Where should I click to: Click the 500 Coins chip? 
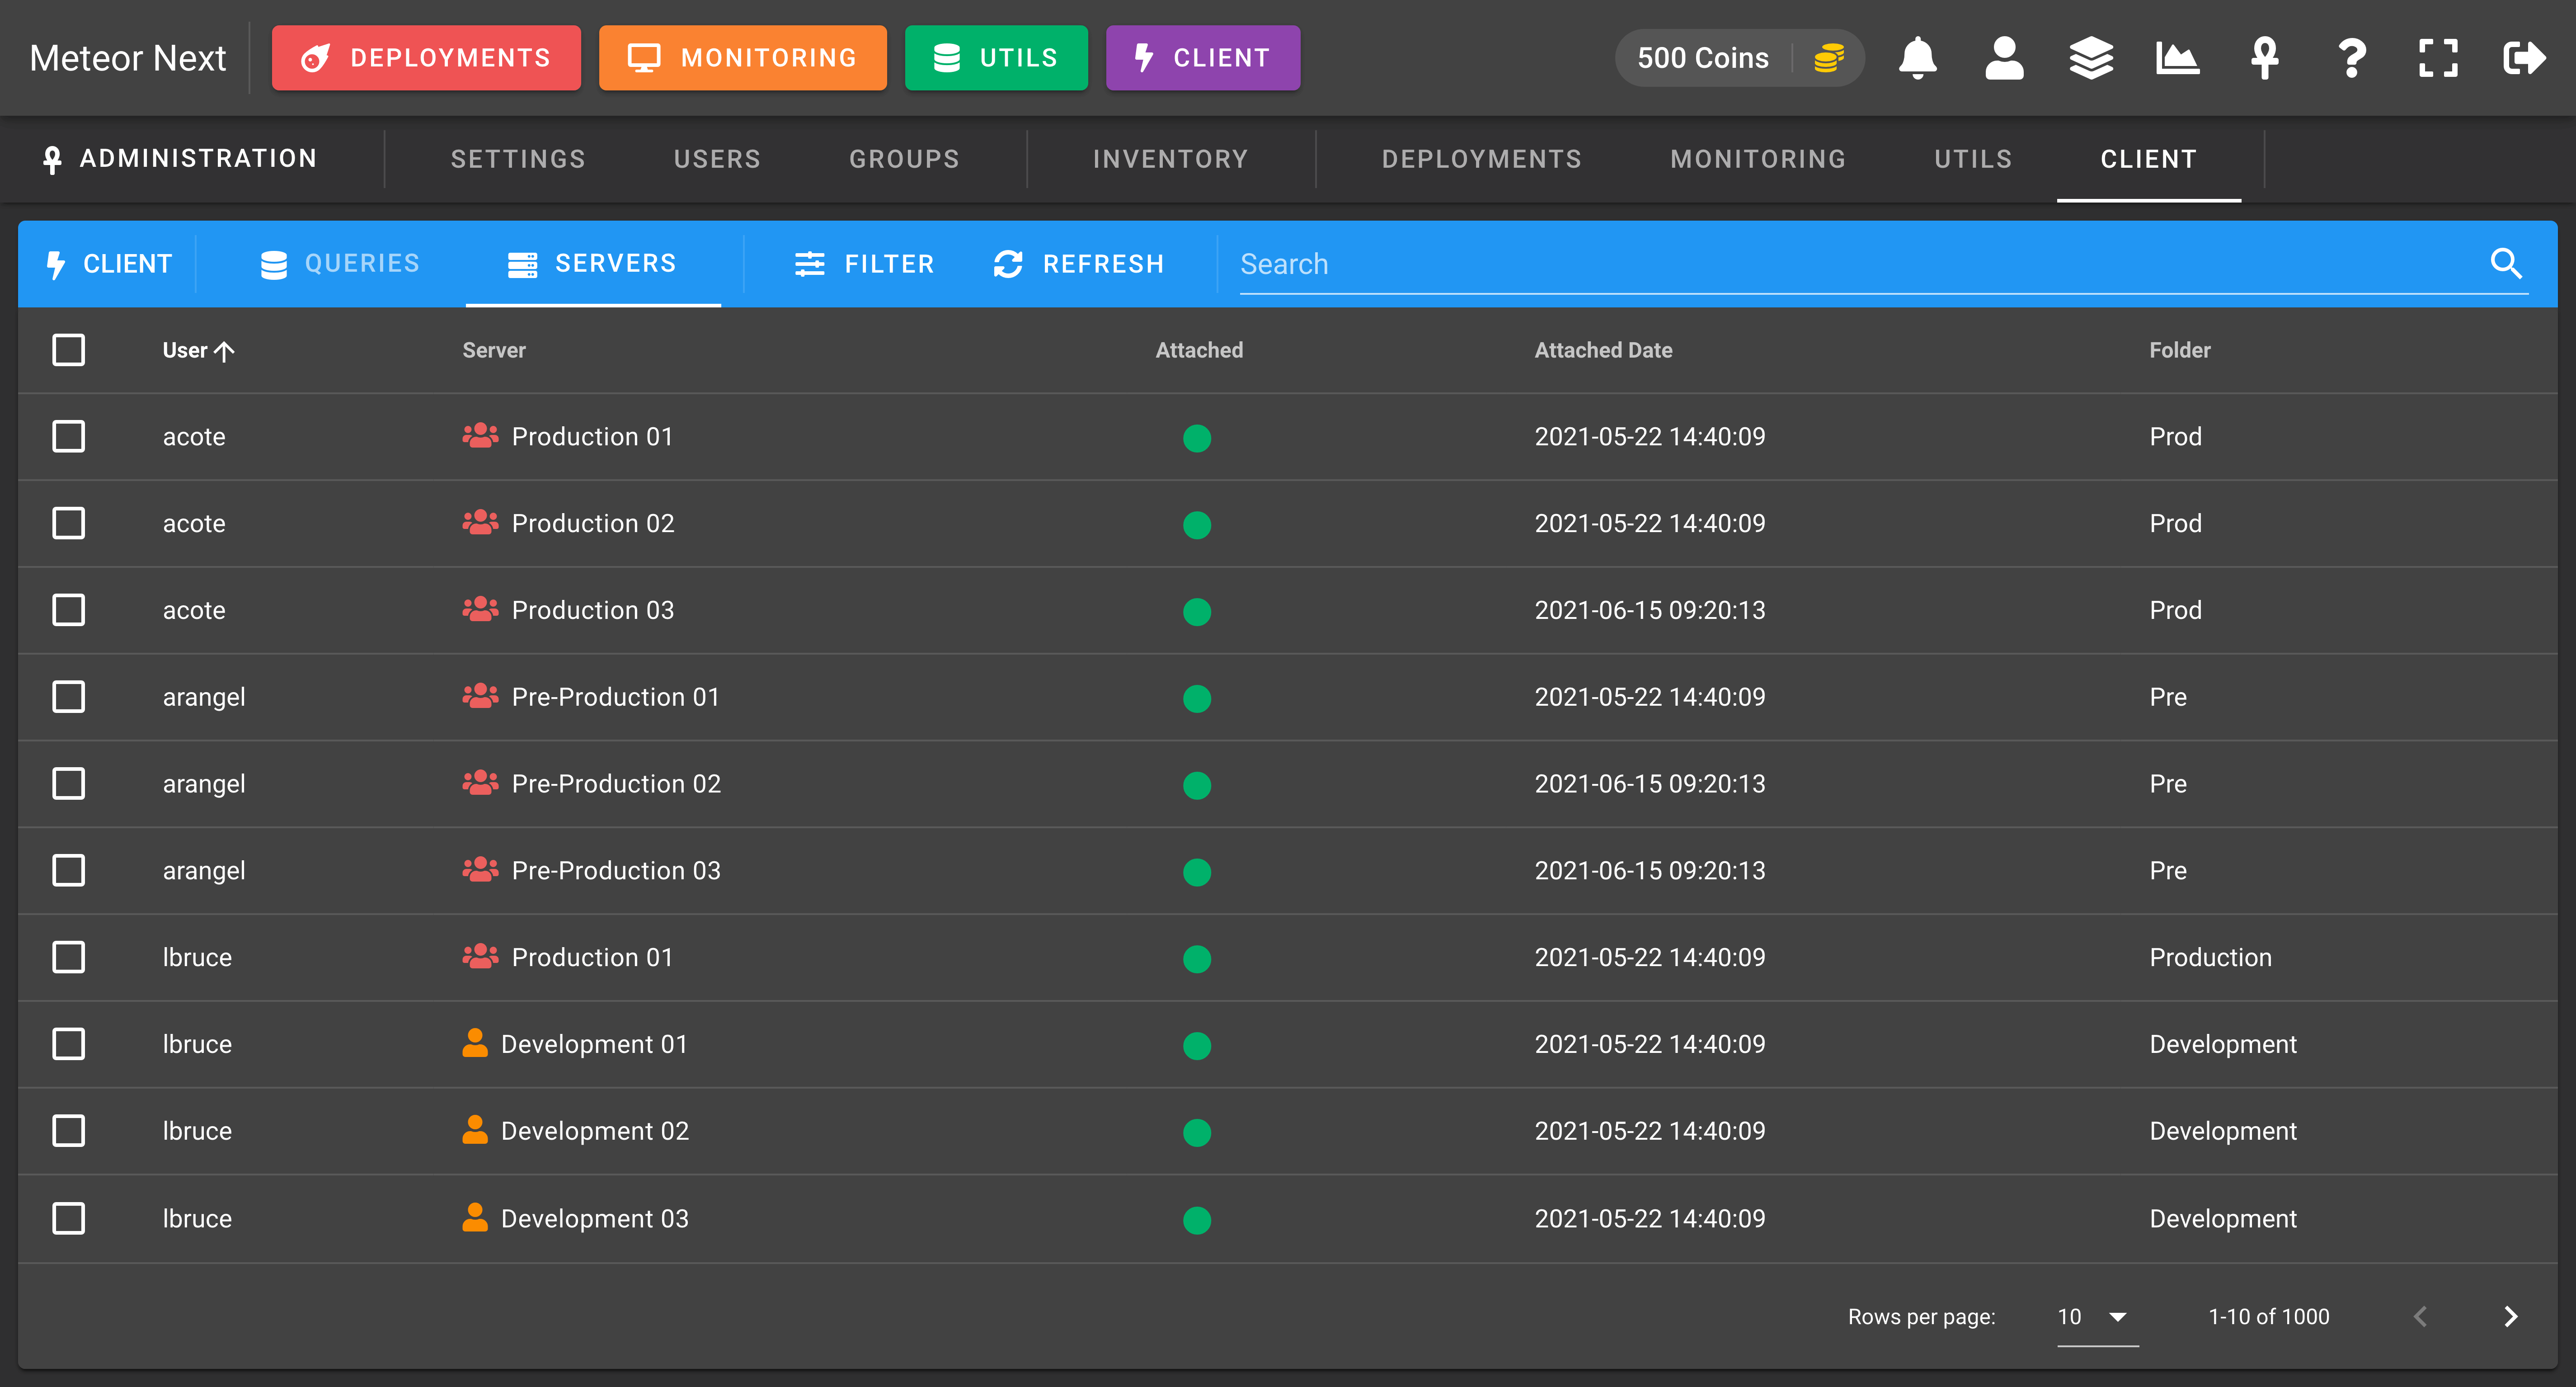(x=1739, y=58)
